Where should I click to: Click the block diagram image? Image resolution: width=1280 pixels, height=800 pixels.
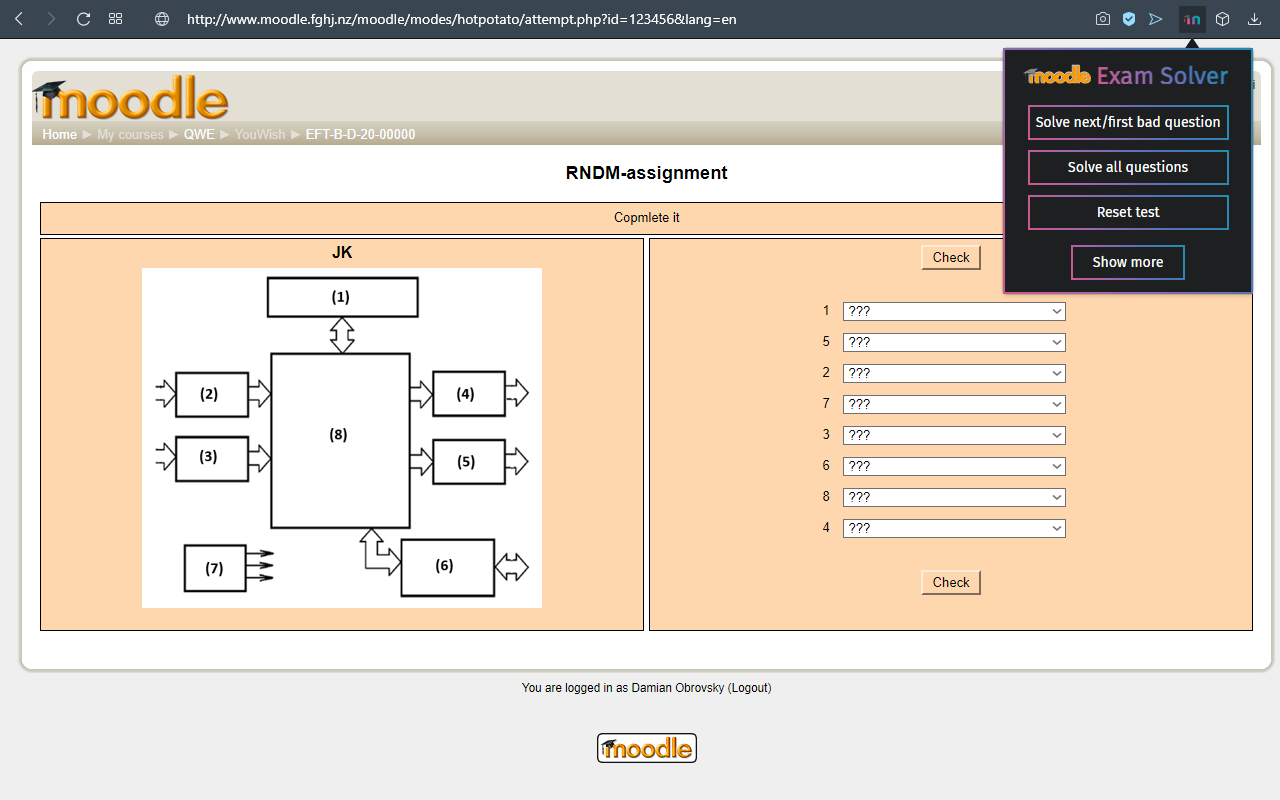(x=342, y=438)
